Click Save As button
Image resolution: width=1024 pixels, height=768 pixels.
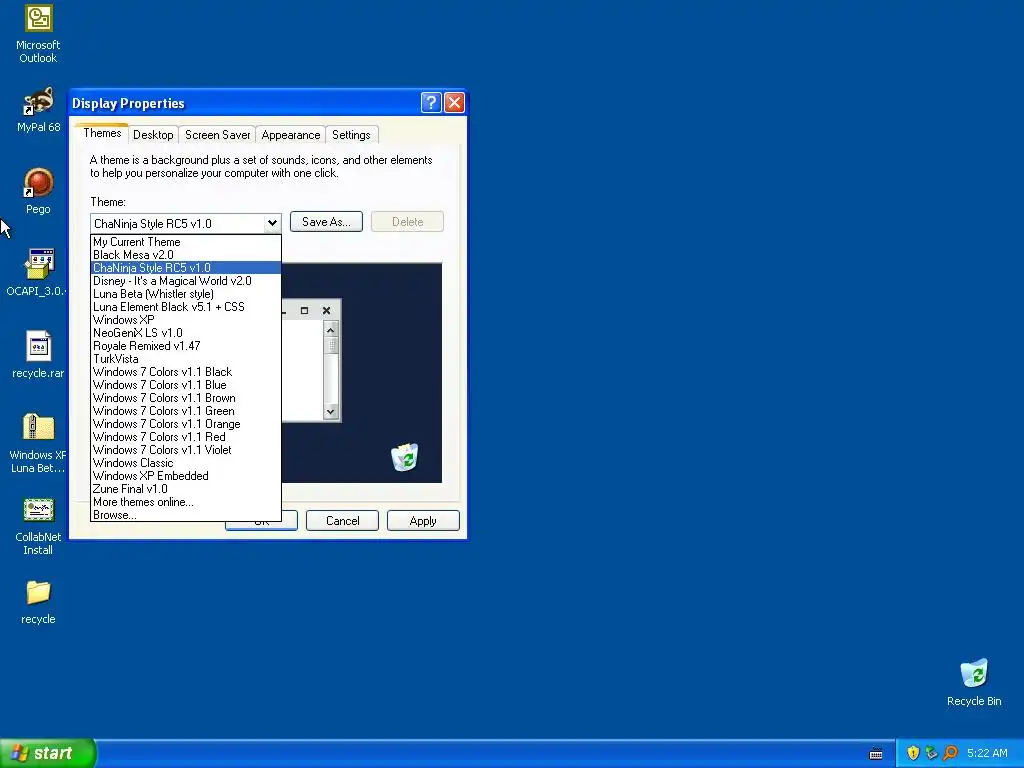tap(326, 222)
